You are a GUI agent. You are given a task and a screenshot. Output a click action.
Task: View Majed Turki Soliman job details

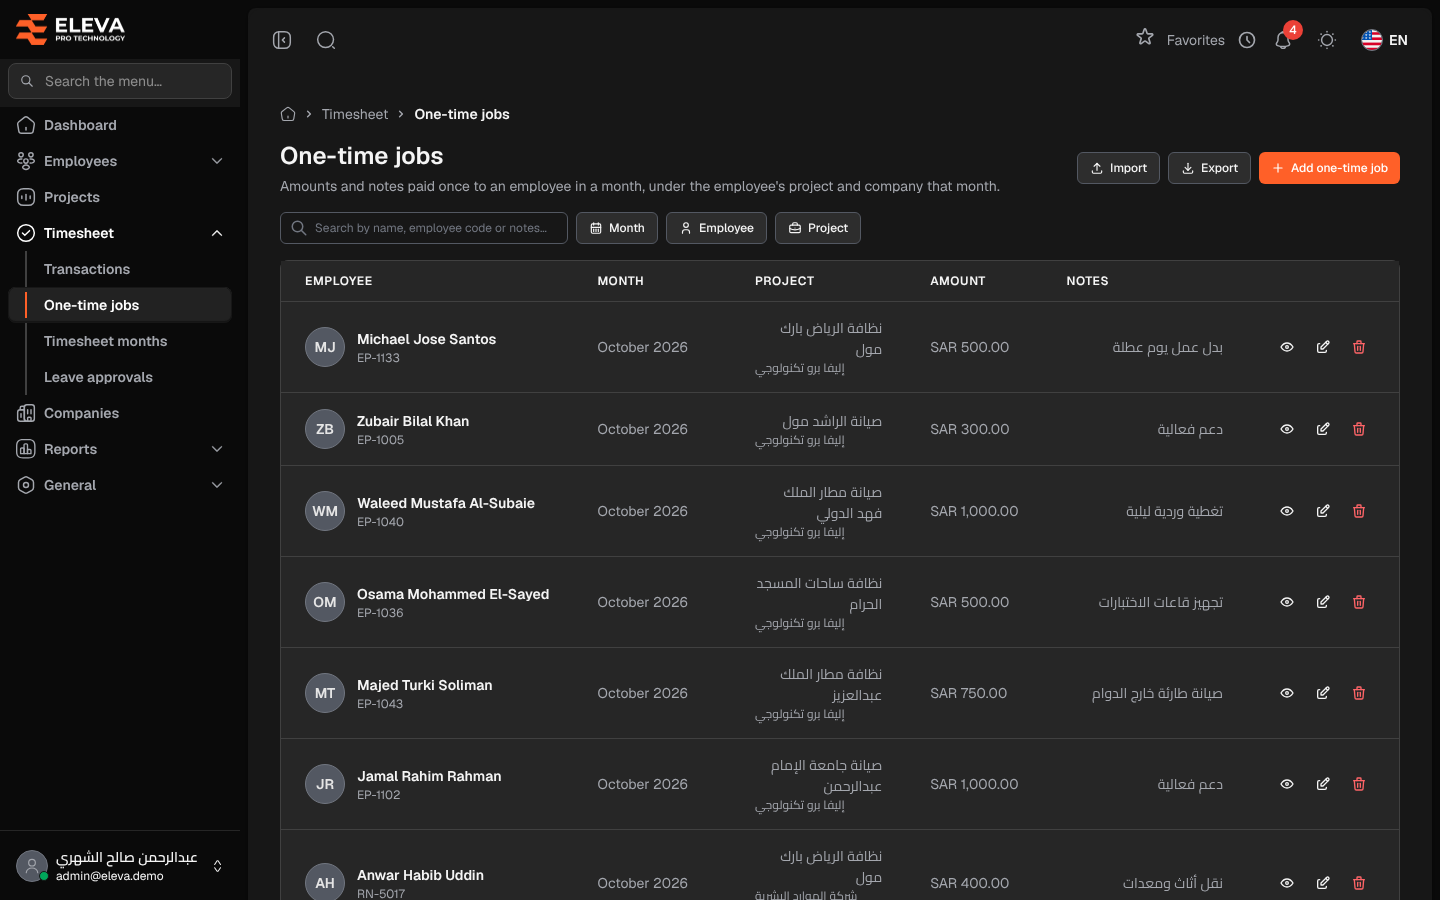pos(1287,693)
